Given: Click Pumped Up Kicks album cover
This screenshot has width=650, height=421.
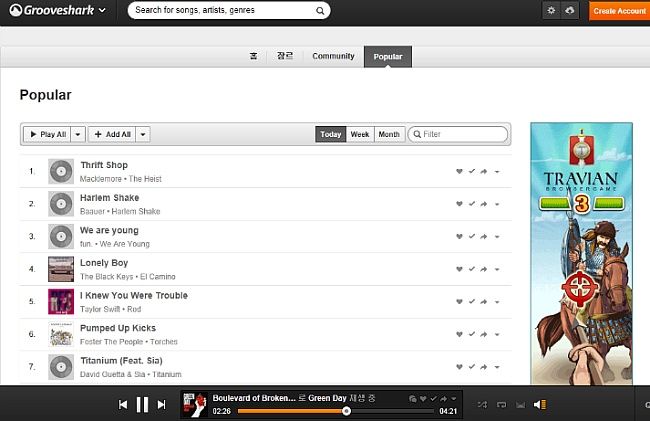Looking at the screenshot, I should [61, 334].
